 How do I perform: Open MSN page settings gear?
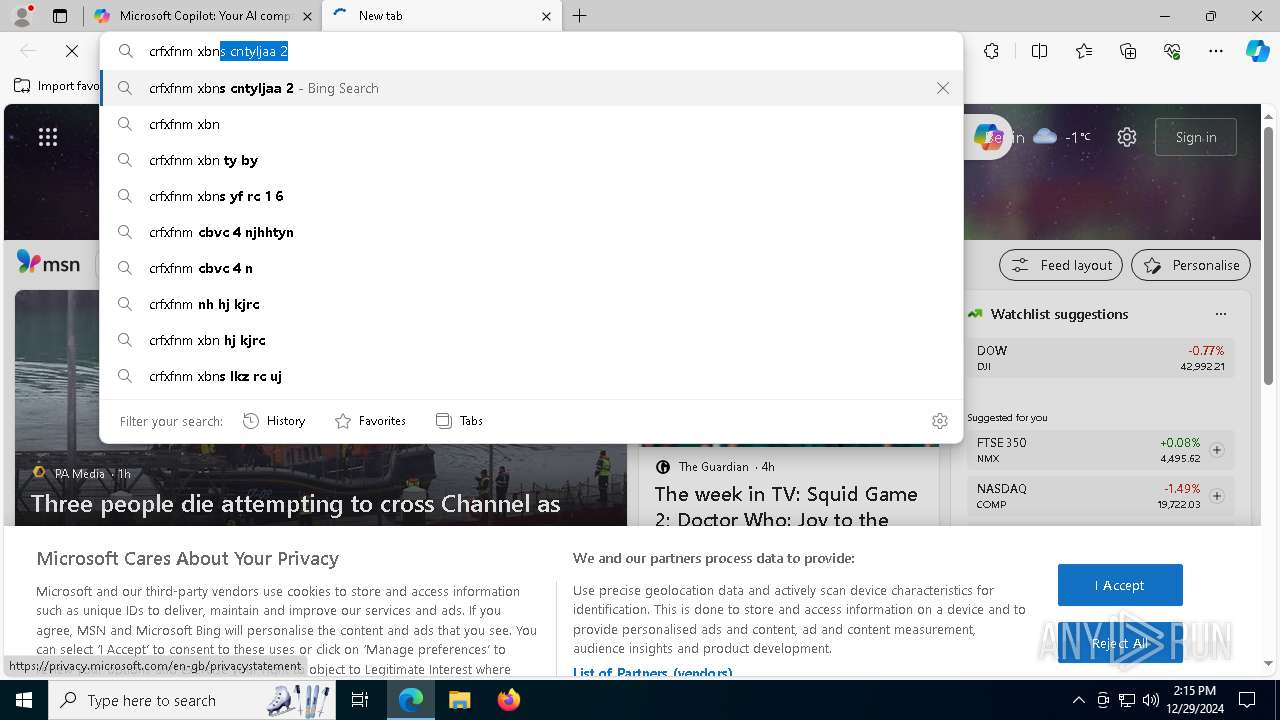(1127, 137)
